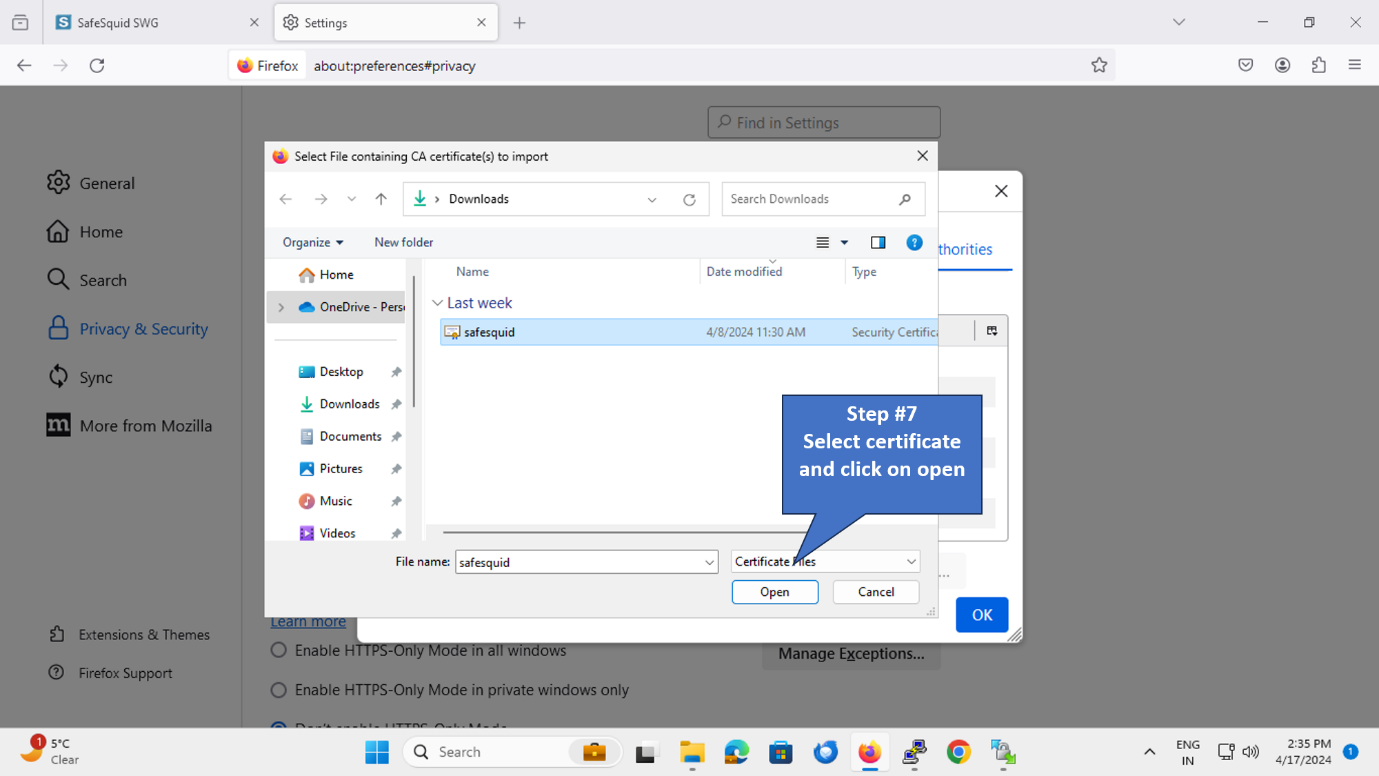Open Chrome from the taskbar
Image resolution: width=1379 pixels, height=776 pixels.
tap(958, 752)
